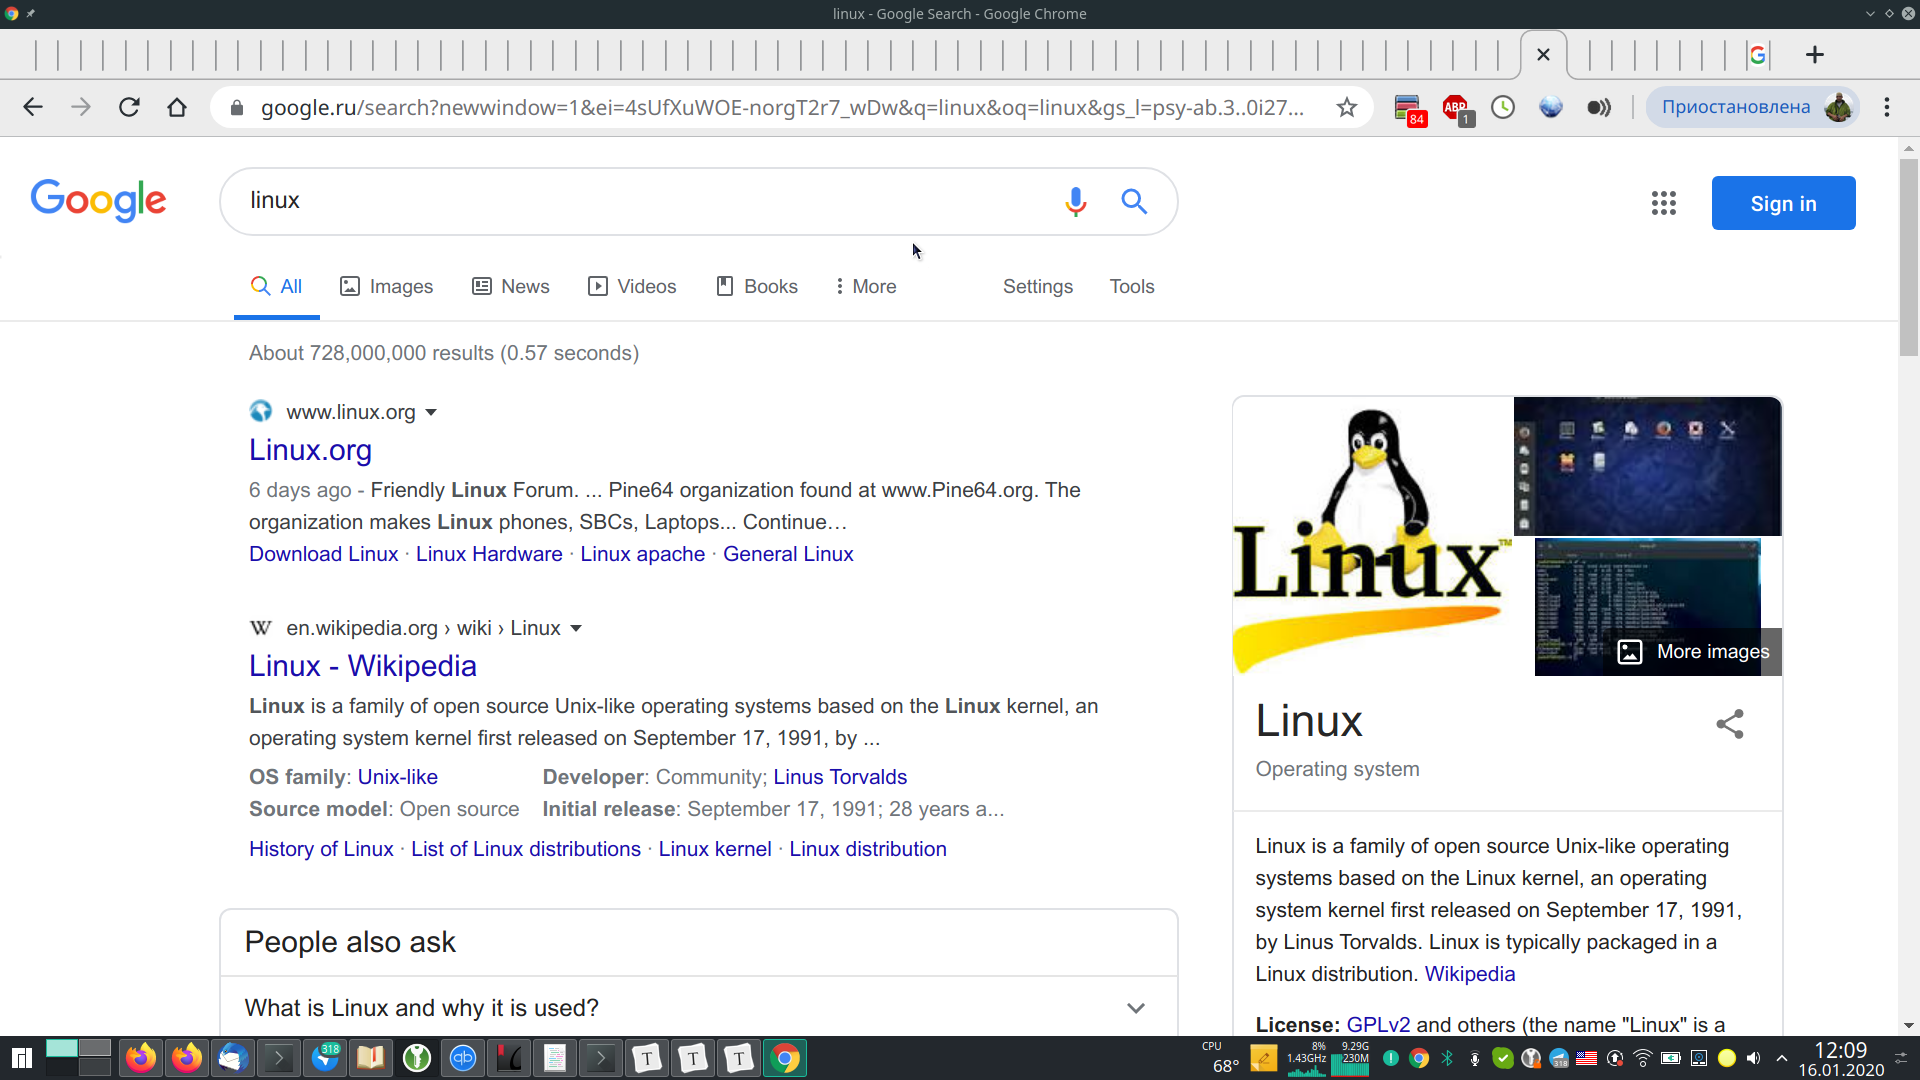
Task: Click the Google logo
Action: (x=98, y=201)
